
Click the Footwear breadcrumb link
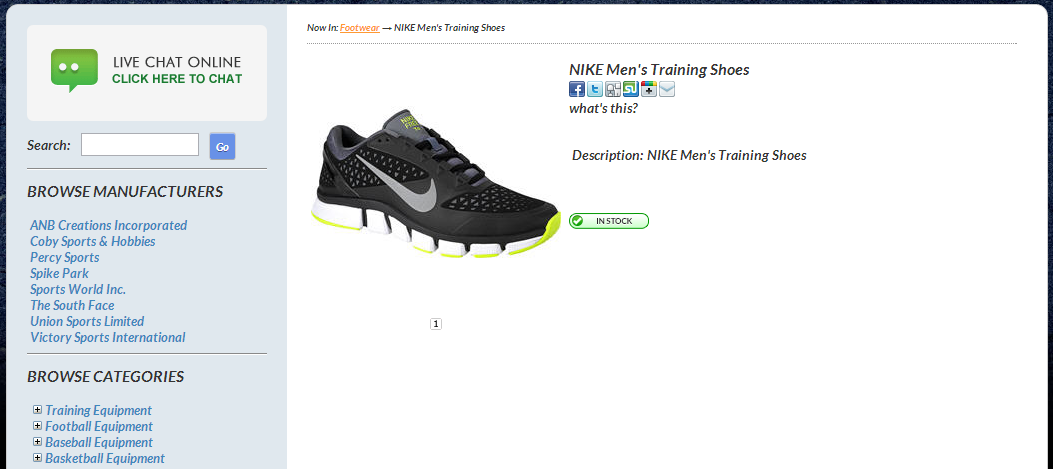(x=359, y=28)
